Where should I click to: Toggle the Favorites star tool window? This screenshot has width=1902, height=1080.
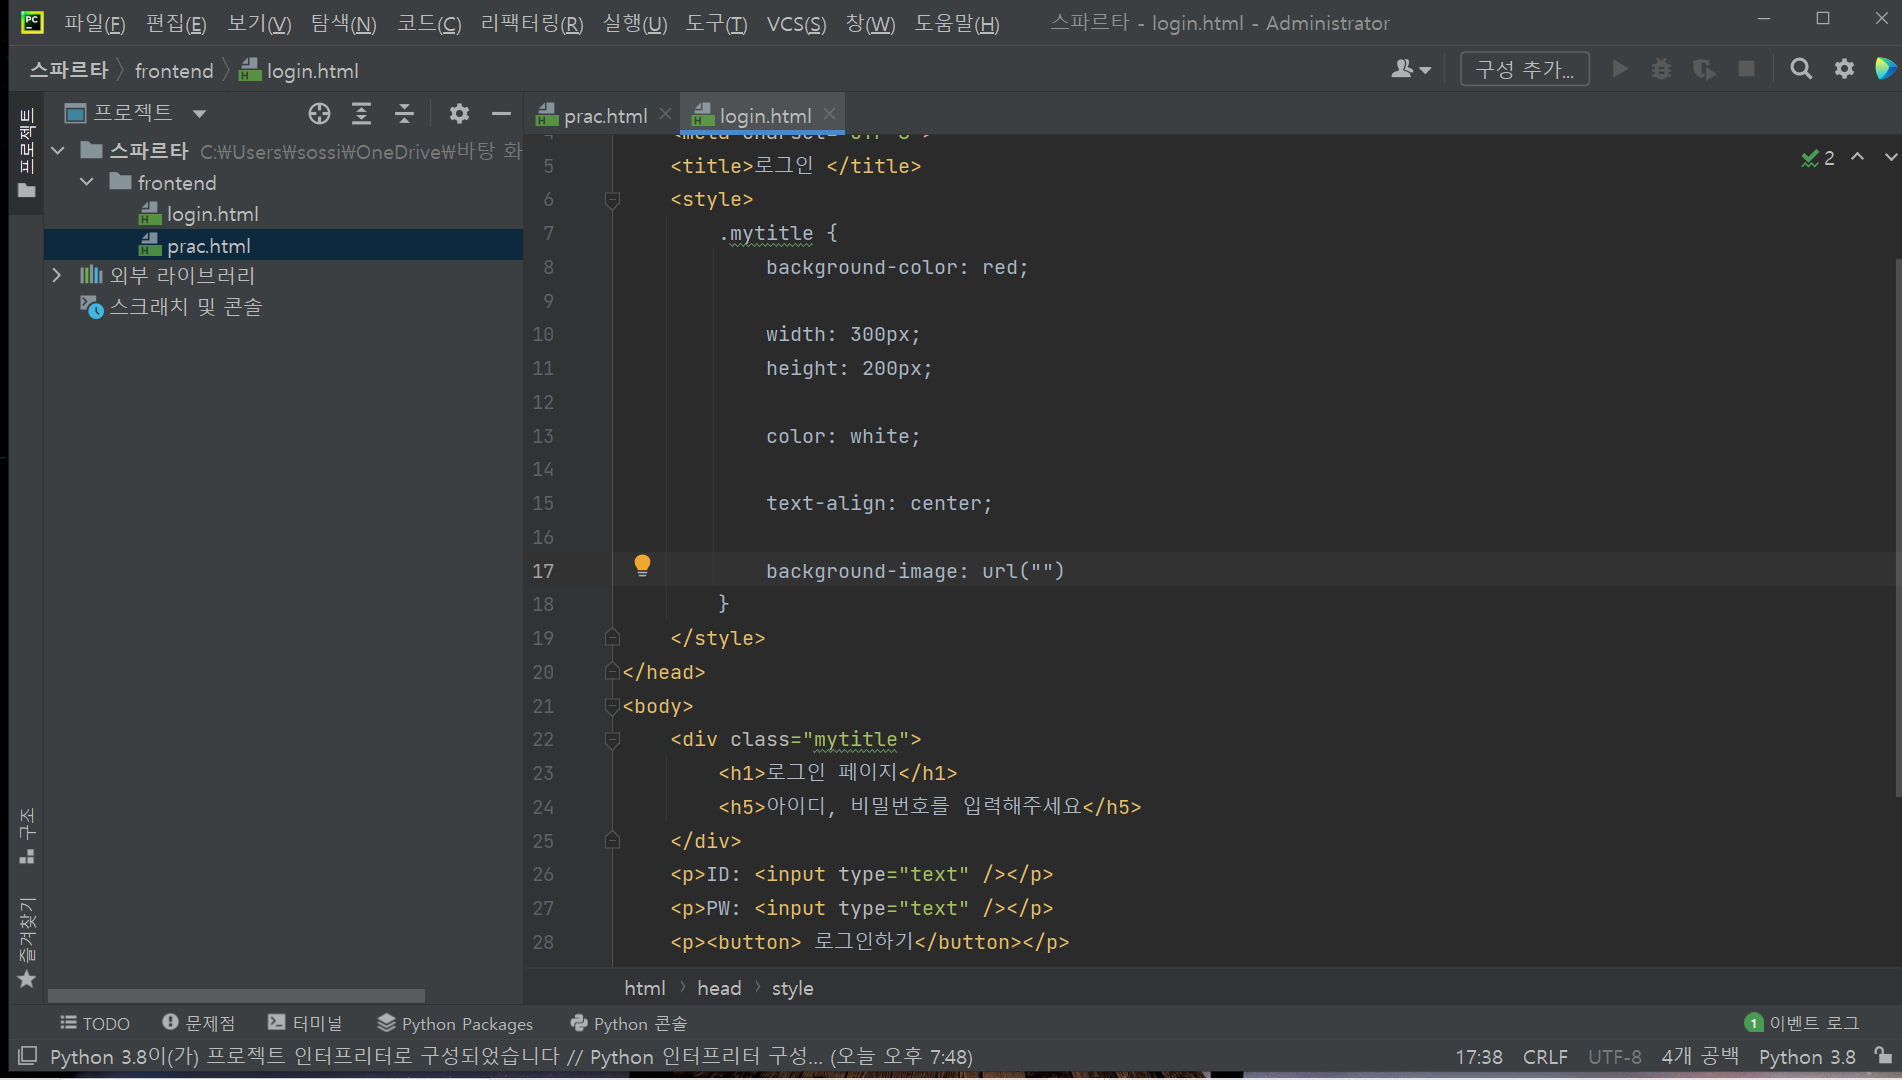(x=27, y=979)
